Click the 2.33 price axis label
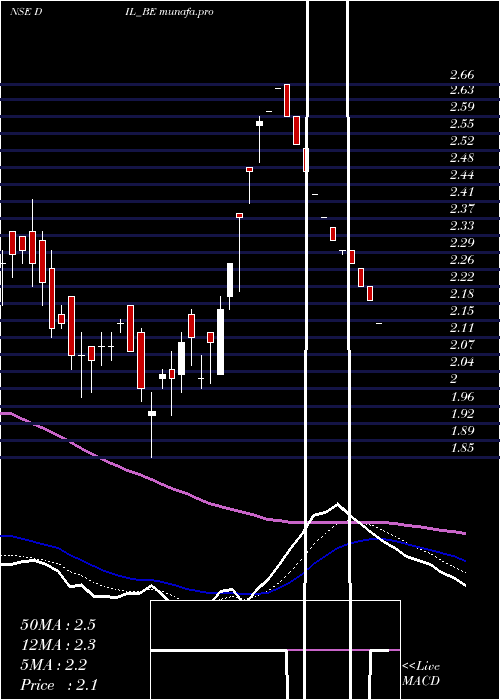500x700 pixels. tap(462, 225)
